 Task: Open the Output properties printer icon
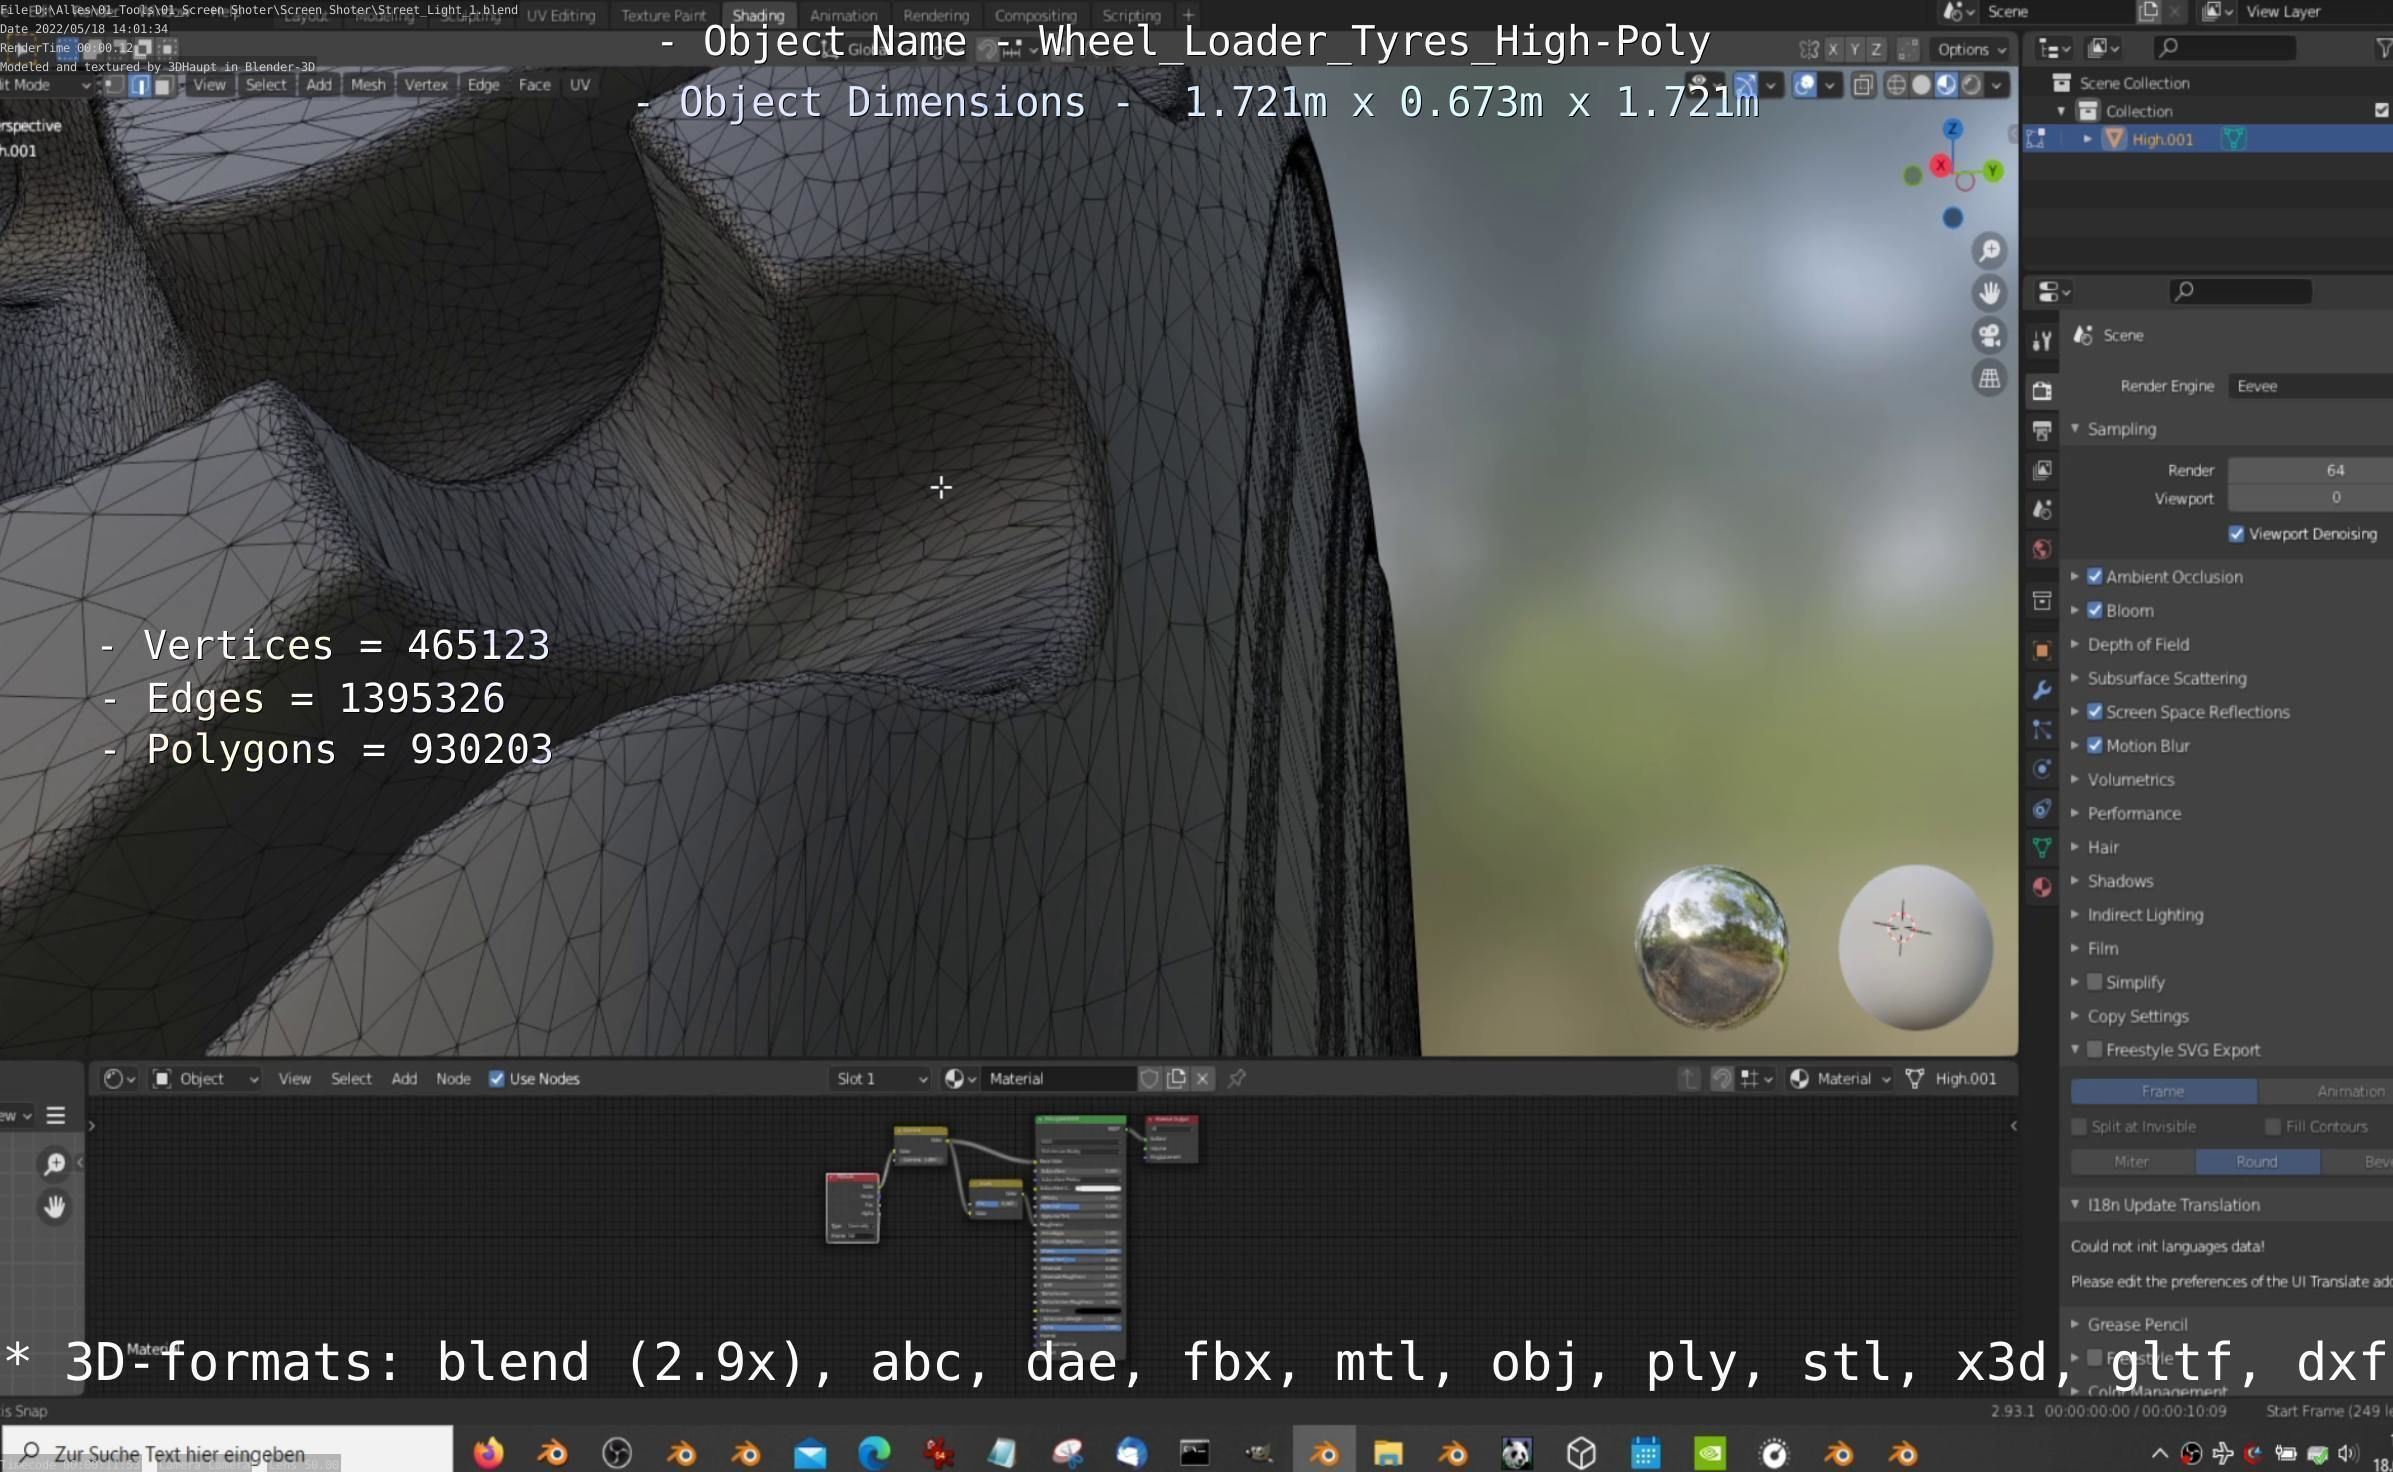tap(2042, 431)
